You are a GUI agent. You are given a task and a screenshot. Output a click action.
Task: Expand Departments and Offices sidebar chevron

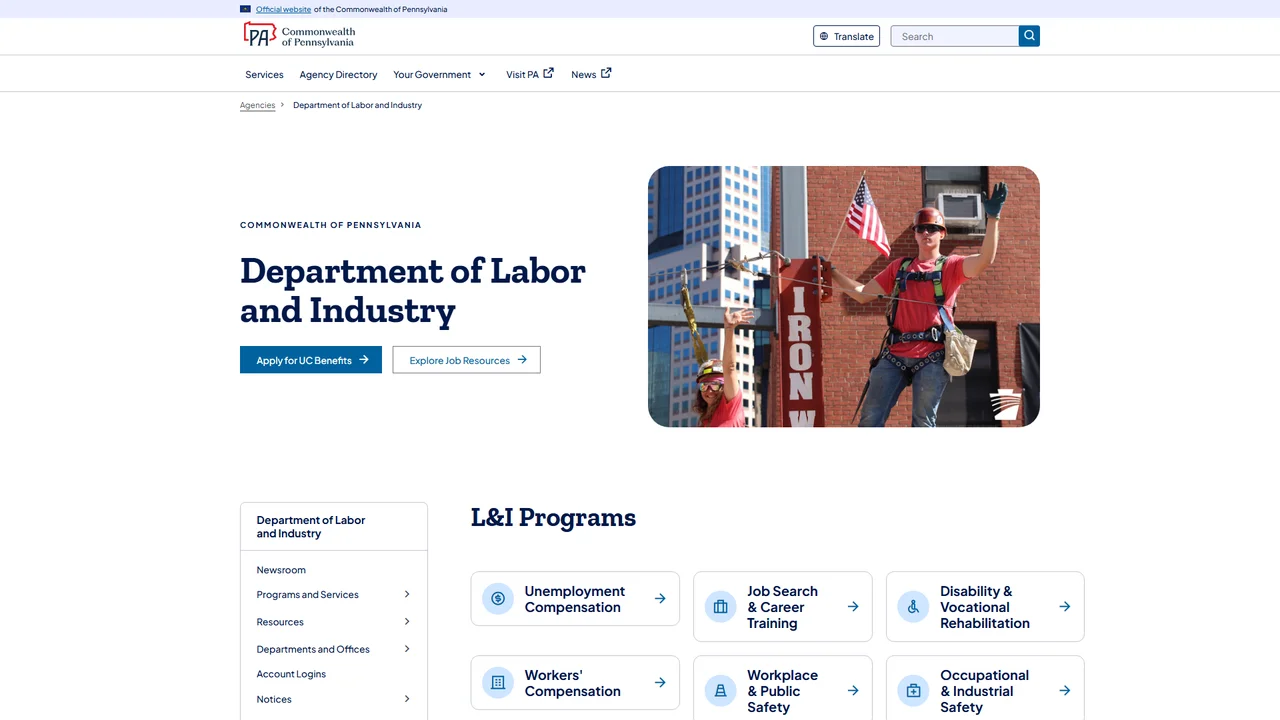407,649
